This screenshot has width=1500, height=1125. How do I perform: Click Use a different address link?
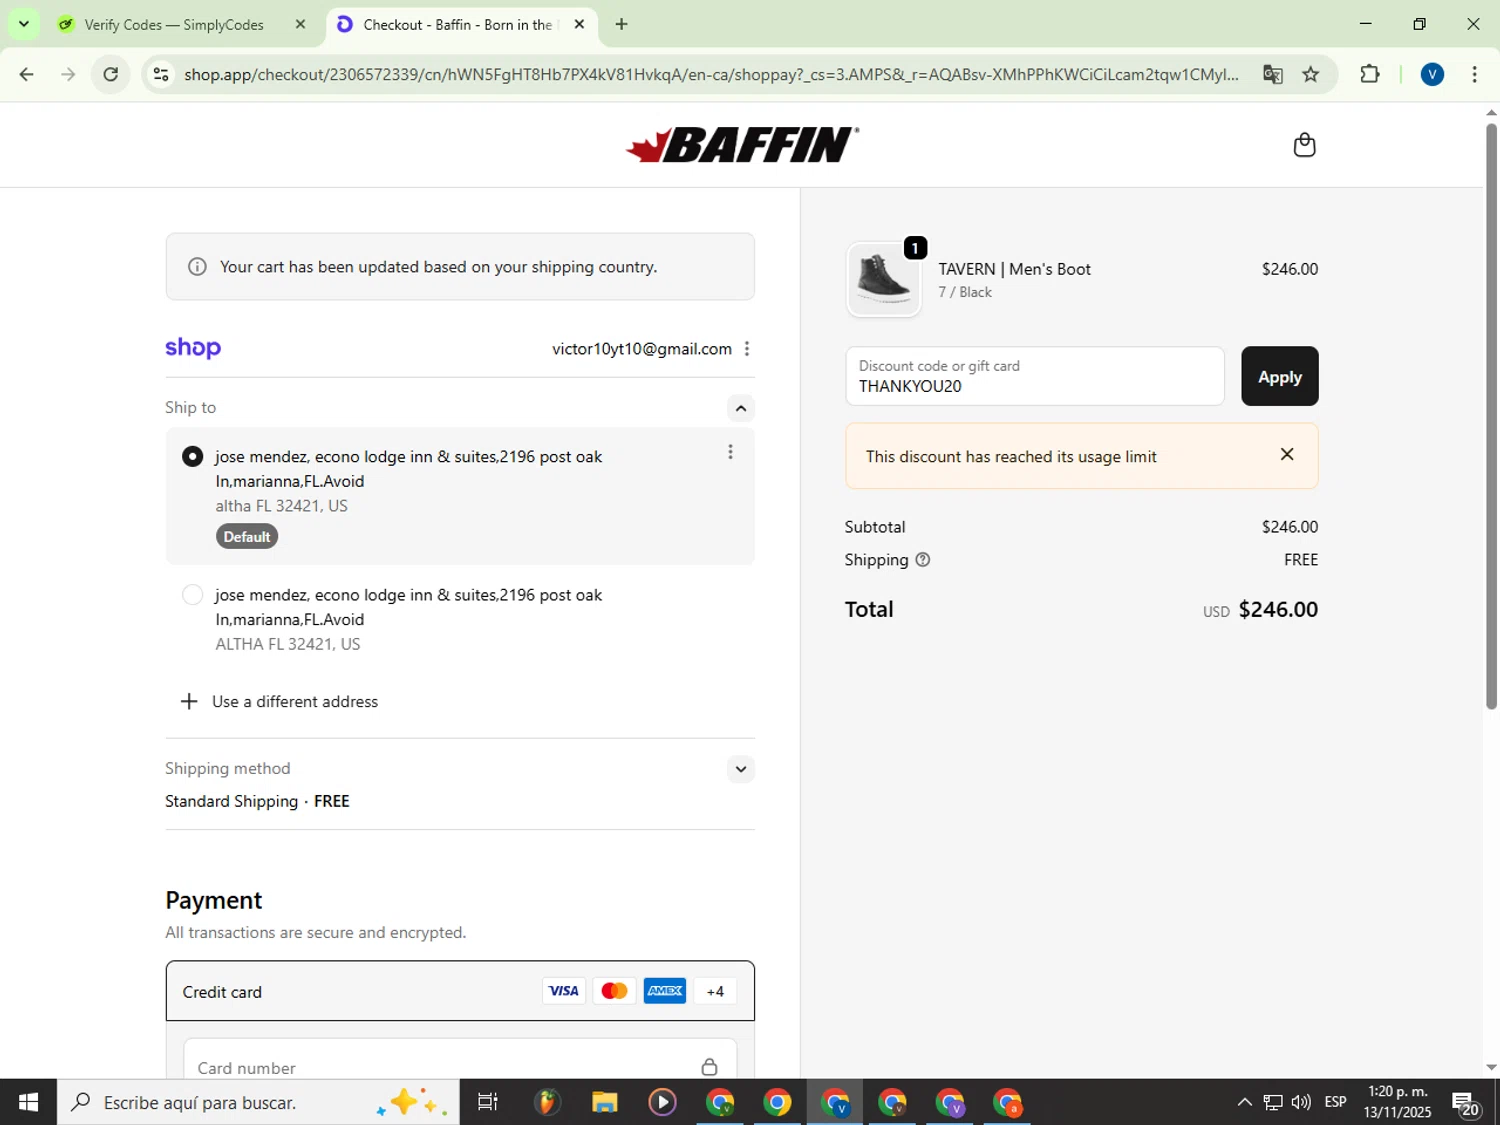coord(295,701)
